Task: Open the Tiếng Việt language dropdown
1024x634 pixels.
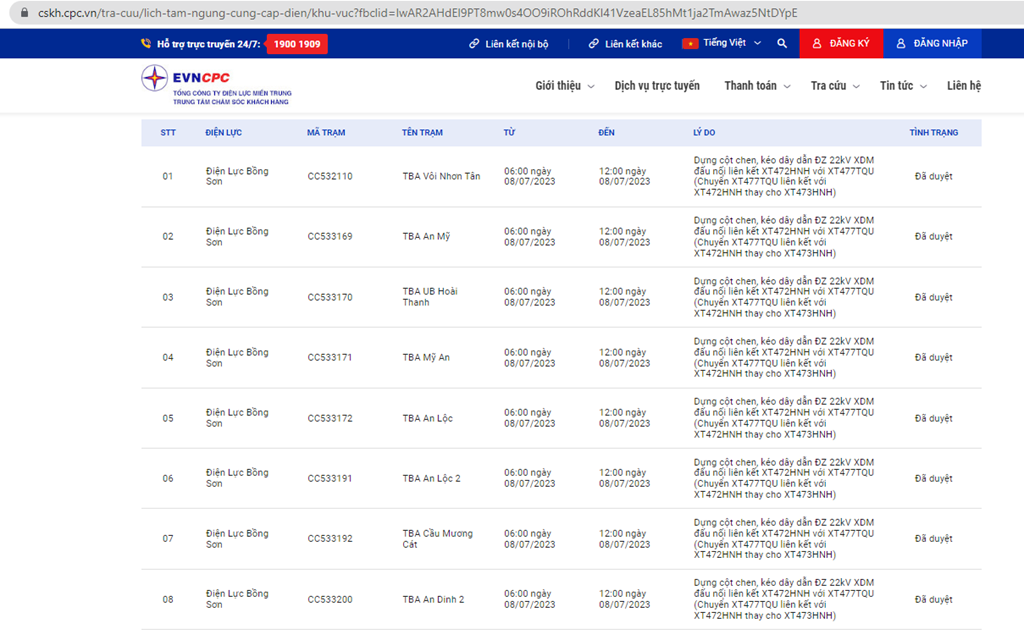Action: point(731,43)
